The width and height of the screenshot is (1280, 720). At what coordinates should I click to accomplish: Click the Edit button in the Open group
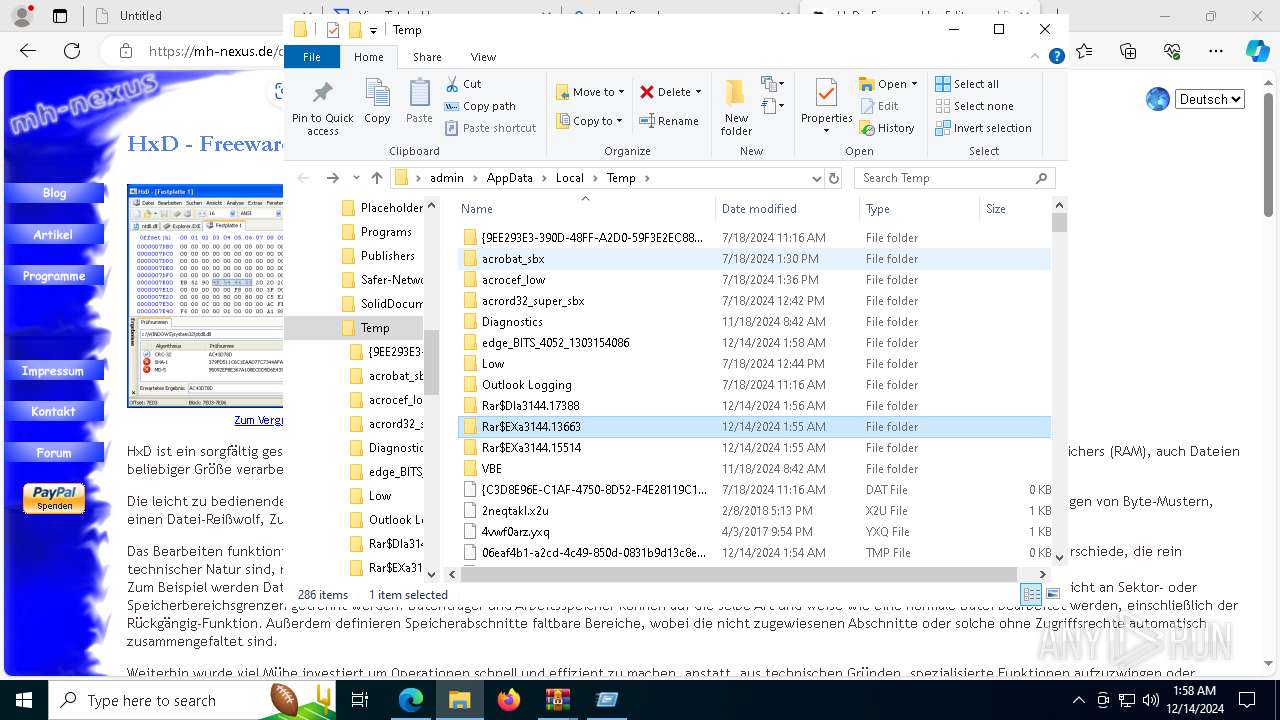(879, 106)
